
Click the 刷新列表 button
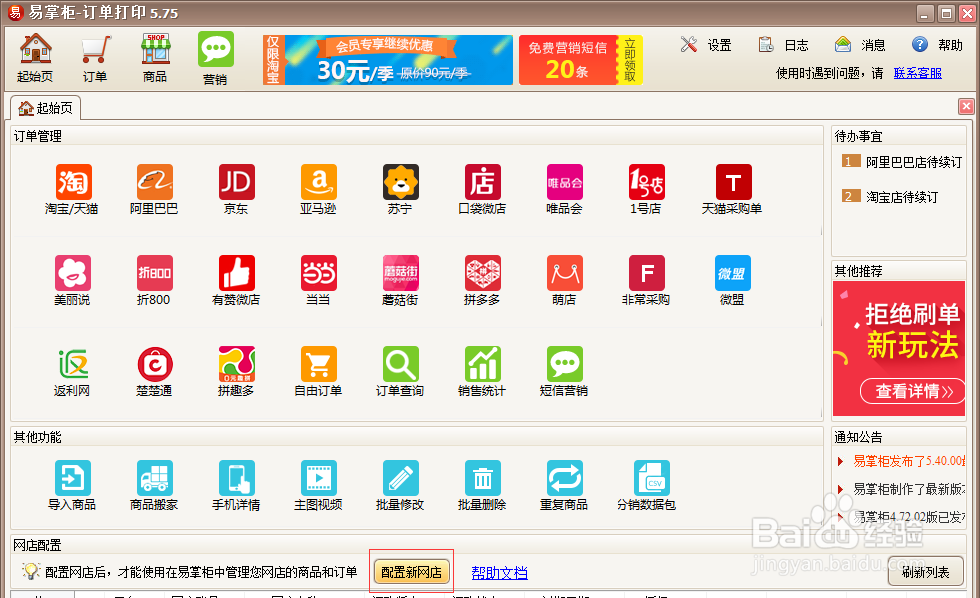(926, 572)
